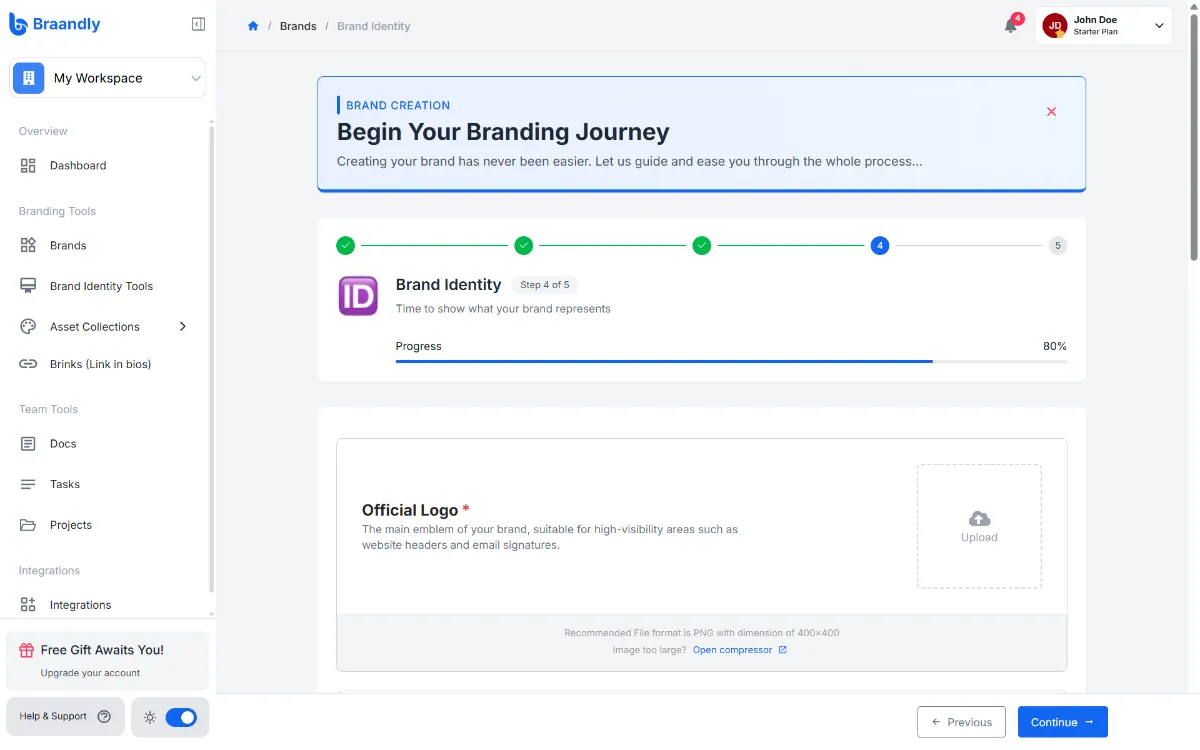Go back with Previous button
1200x750 pixels.
pos(961,722)
